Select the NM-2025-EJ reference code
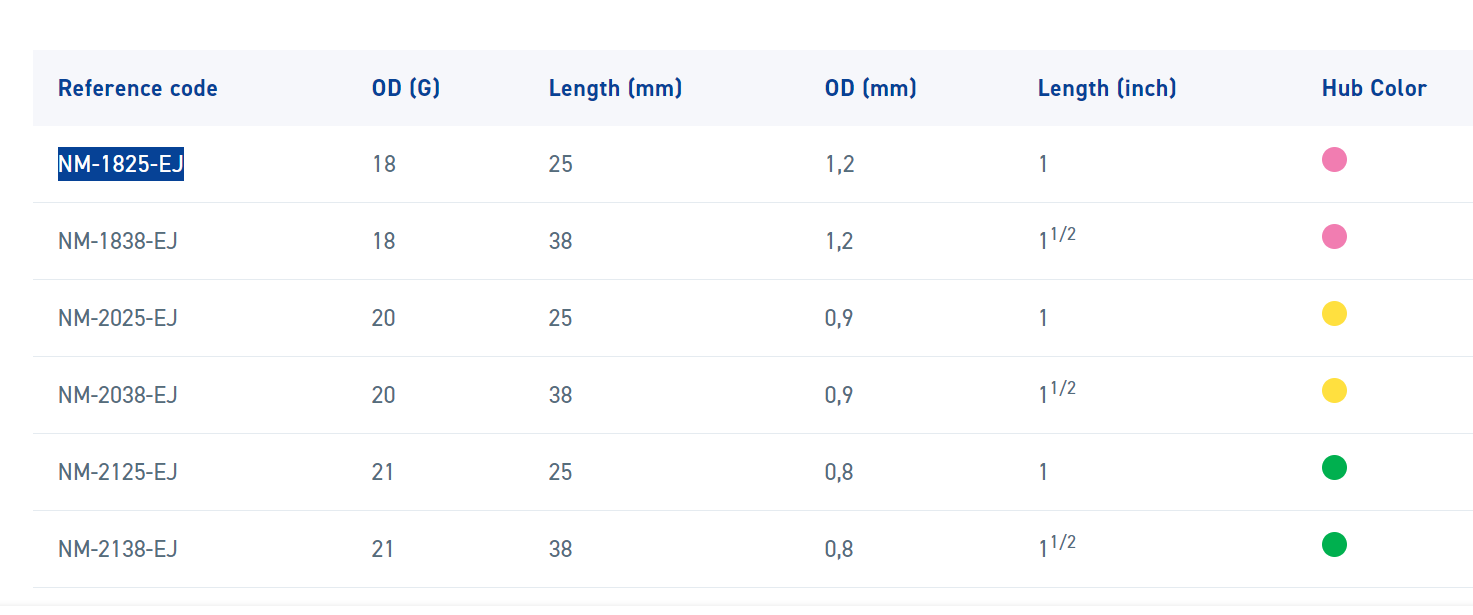Viewport: 1473px width, 615px height. pos(118,318)
